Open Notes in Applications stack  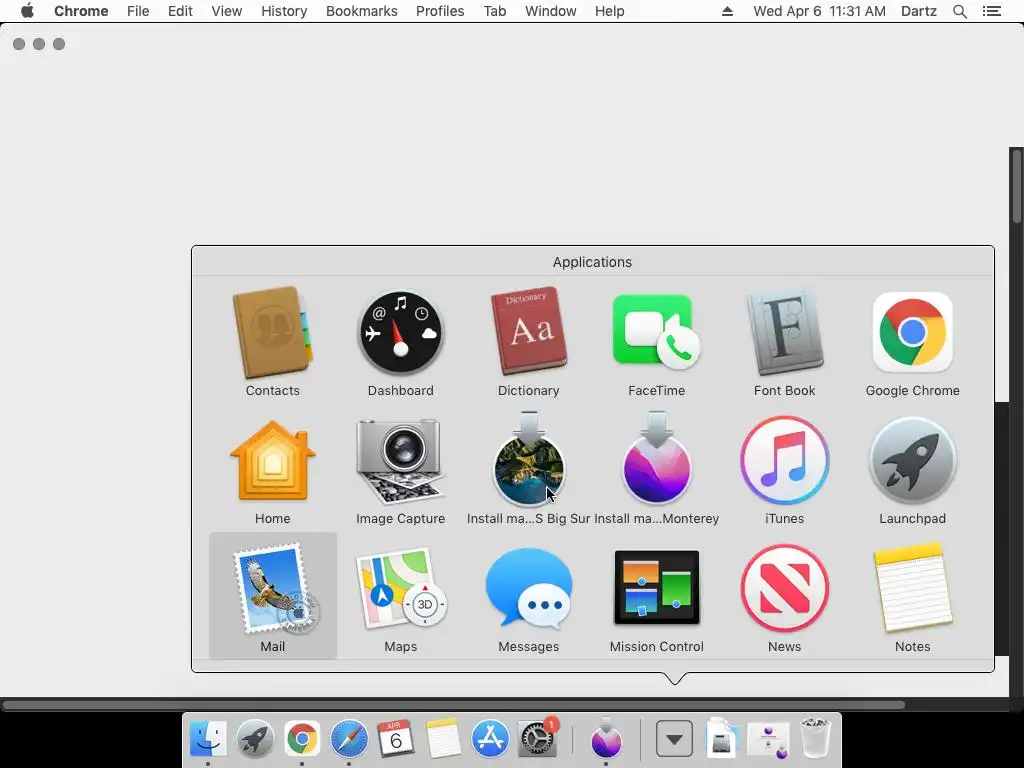912,588
